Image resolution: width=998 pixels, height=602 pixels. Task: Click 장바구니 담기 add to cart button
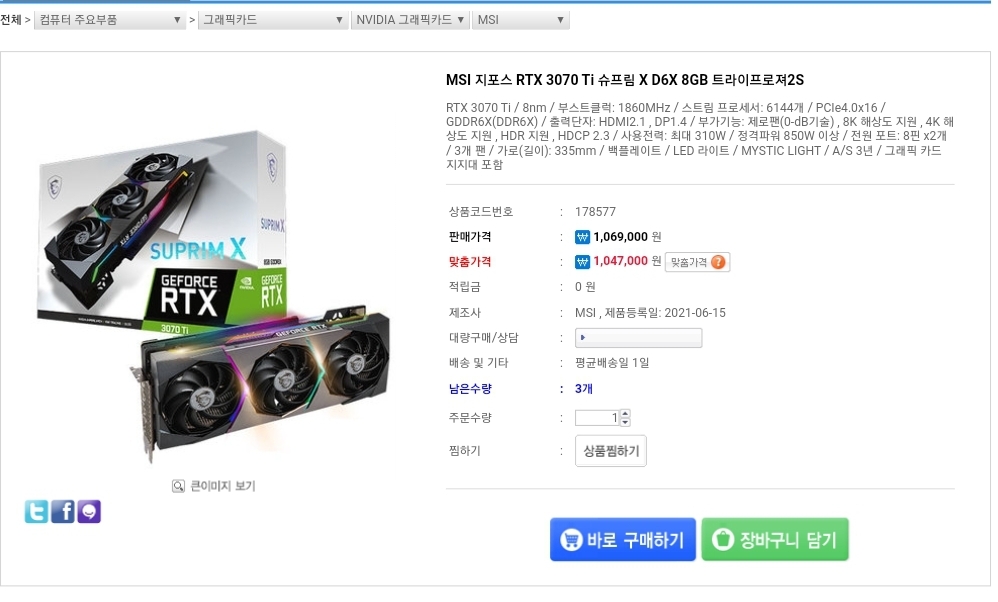click(x=775, y=541)
